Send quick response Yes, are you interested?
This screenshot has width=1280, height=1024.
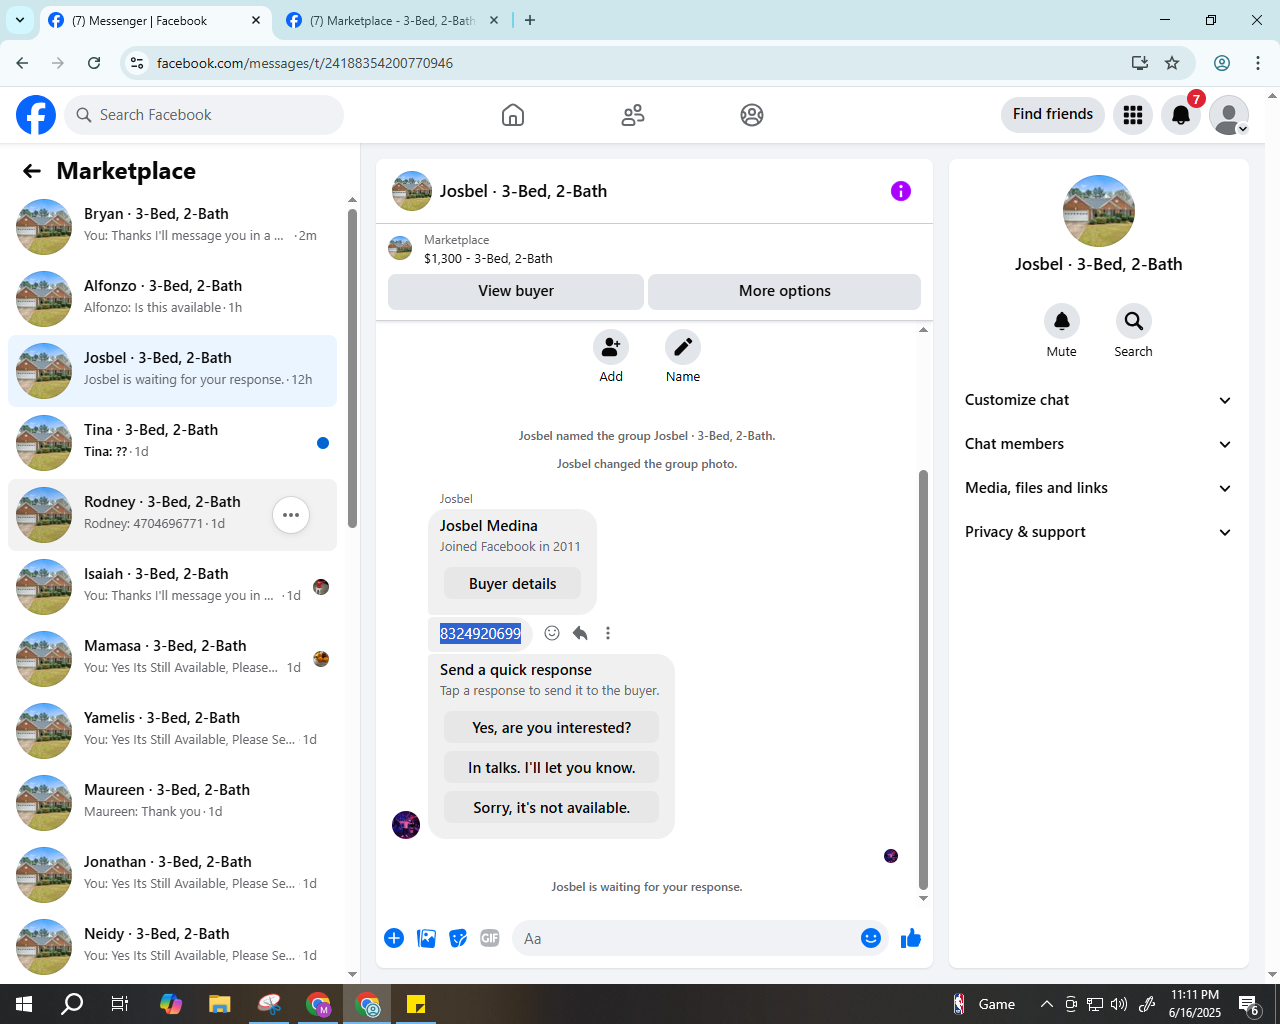coord(552,727)
